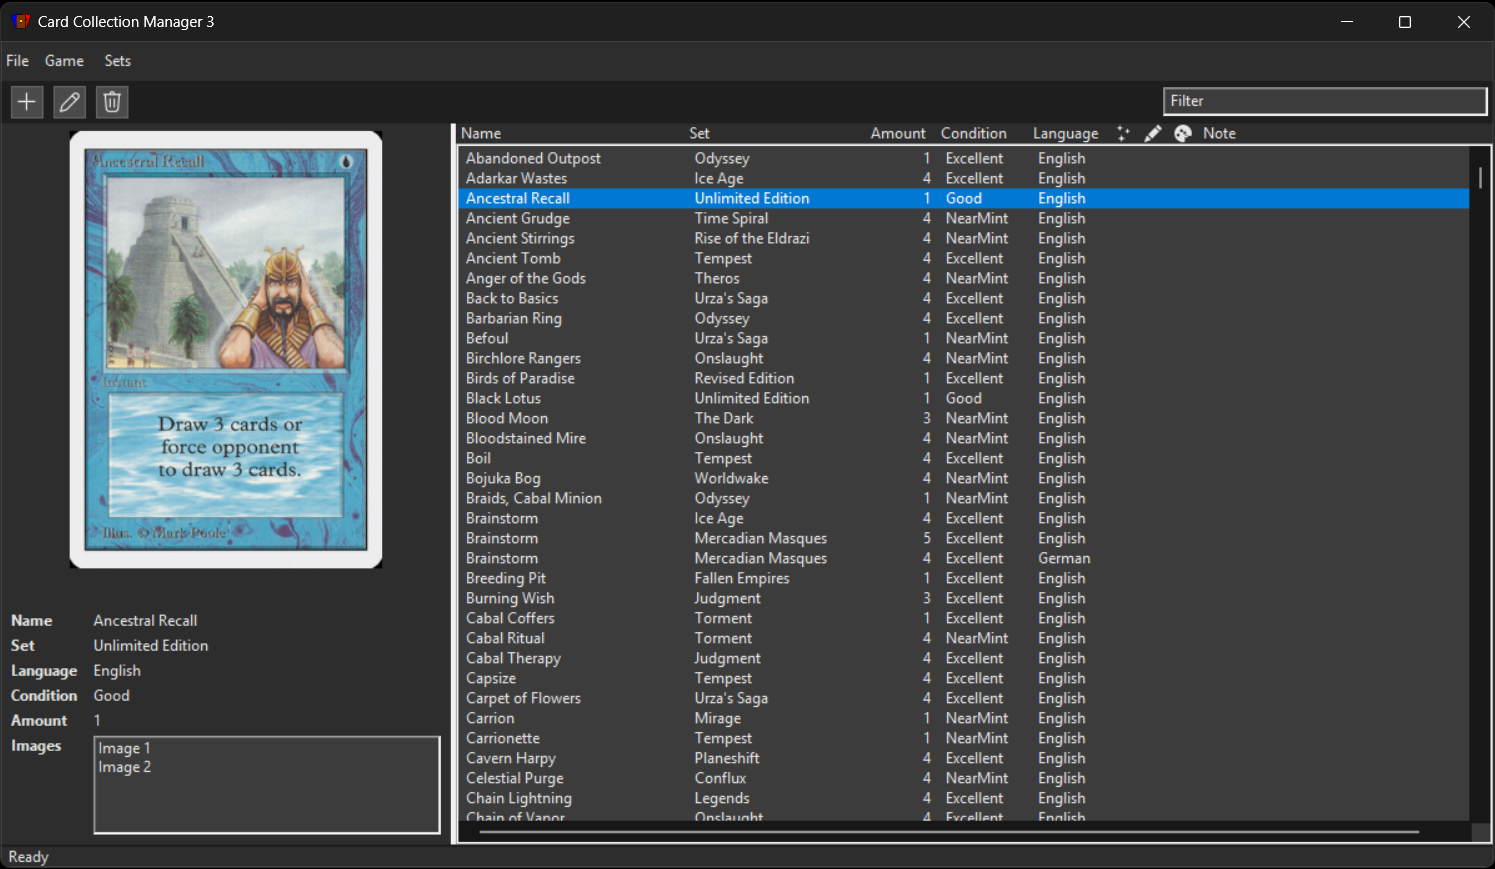Click the Ancestral Recall card image
This screenshot has width=1495, height=869.
click(x=226, y=350)
